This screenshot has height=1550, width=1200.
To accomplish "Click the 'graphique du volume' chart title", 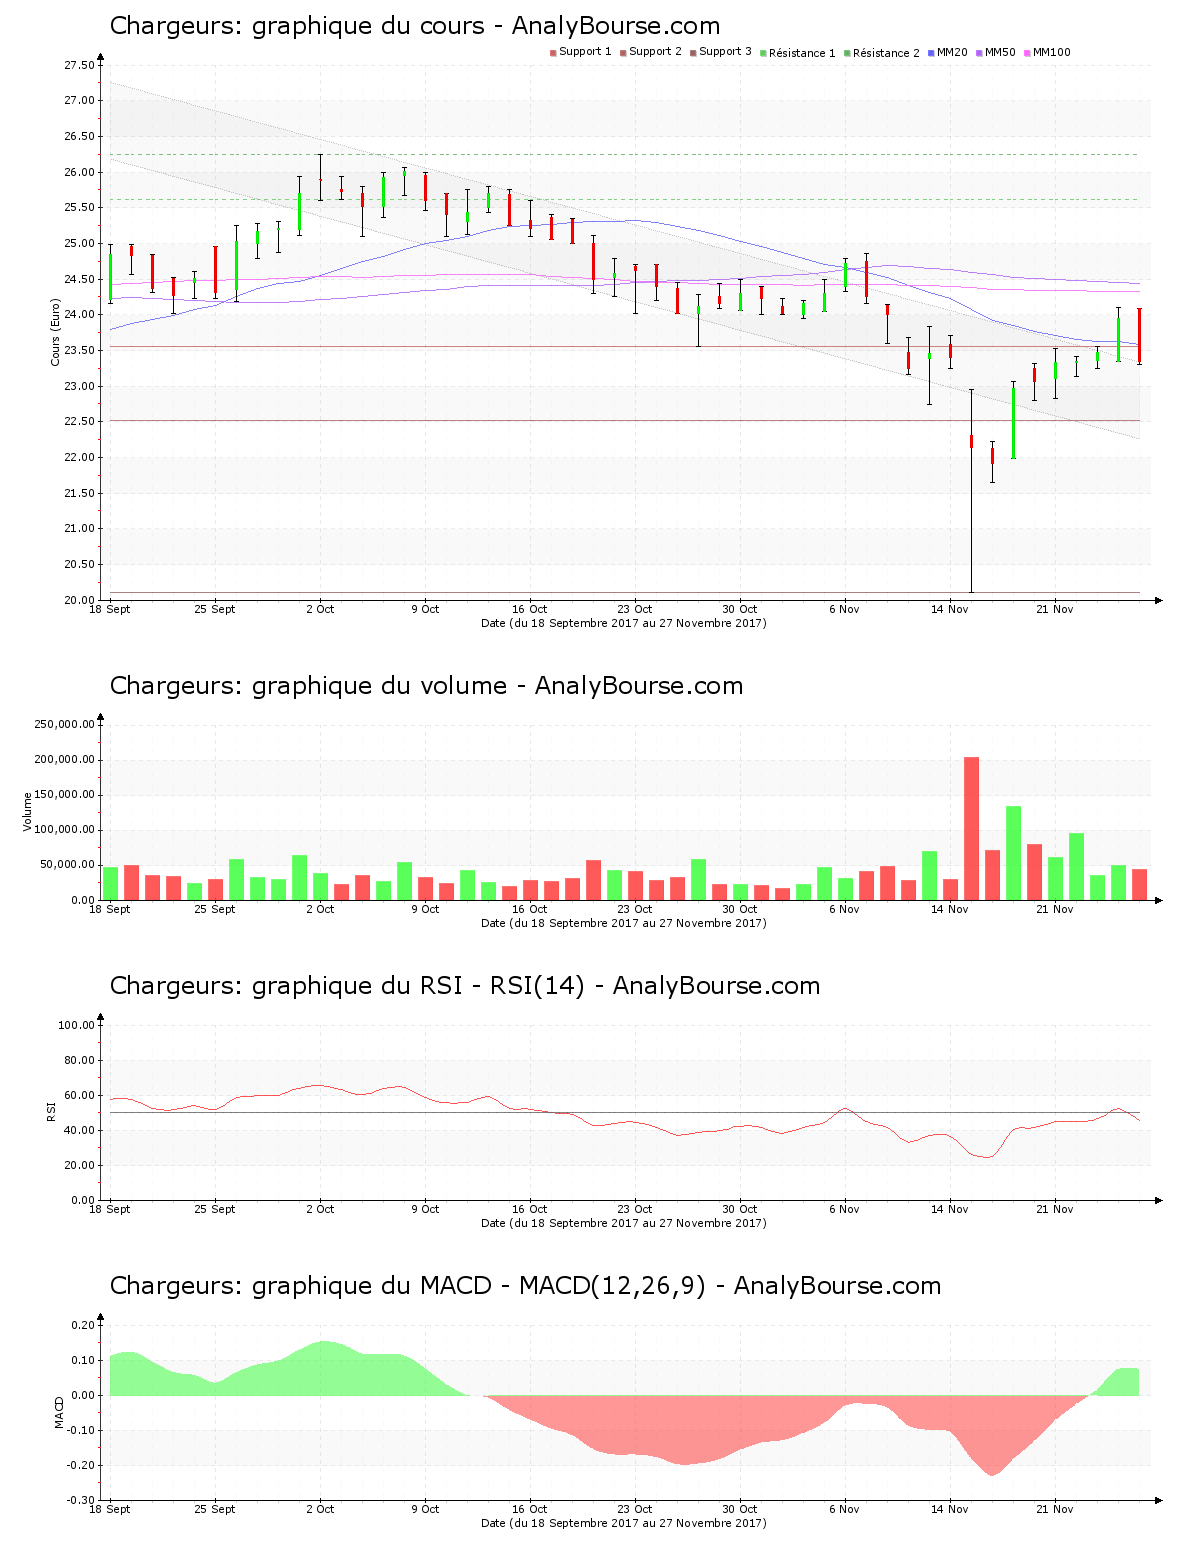I will coord(426,686).
